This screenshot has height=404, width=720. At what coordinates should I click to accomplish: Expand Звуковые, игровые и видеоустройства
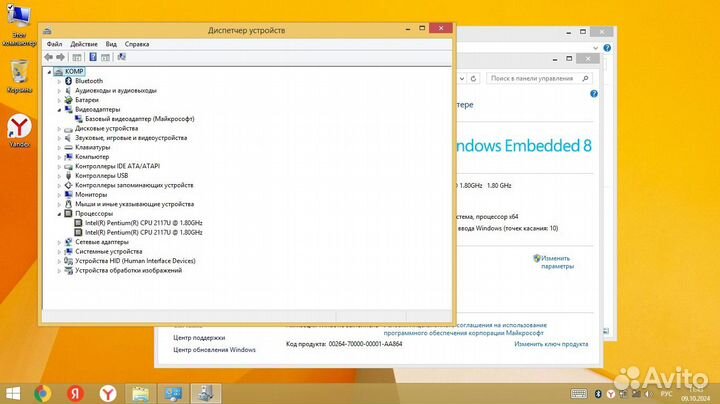click(59, 138)
